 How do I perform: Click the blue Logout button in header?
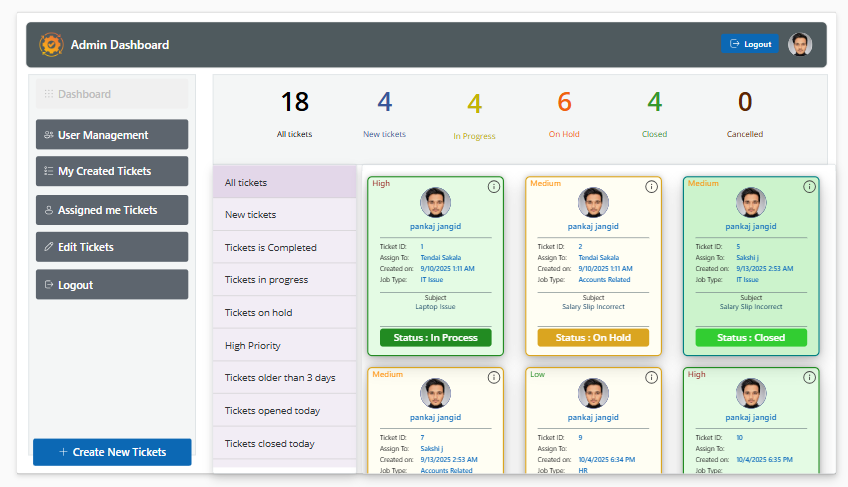(750, 44)
